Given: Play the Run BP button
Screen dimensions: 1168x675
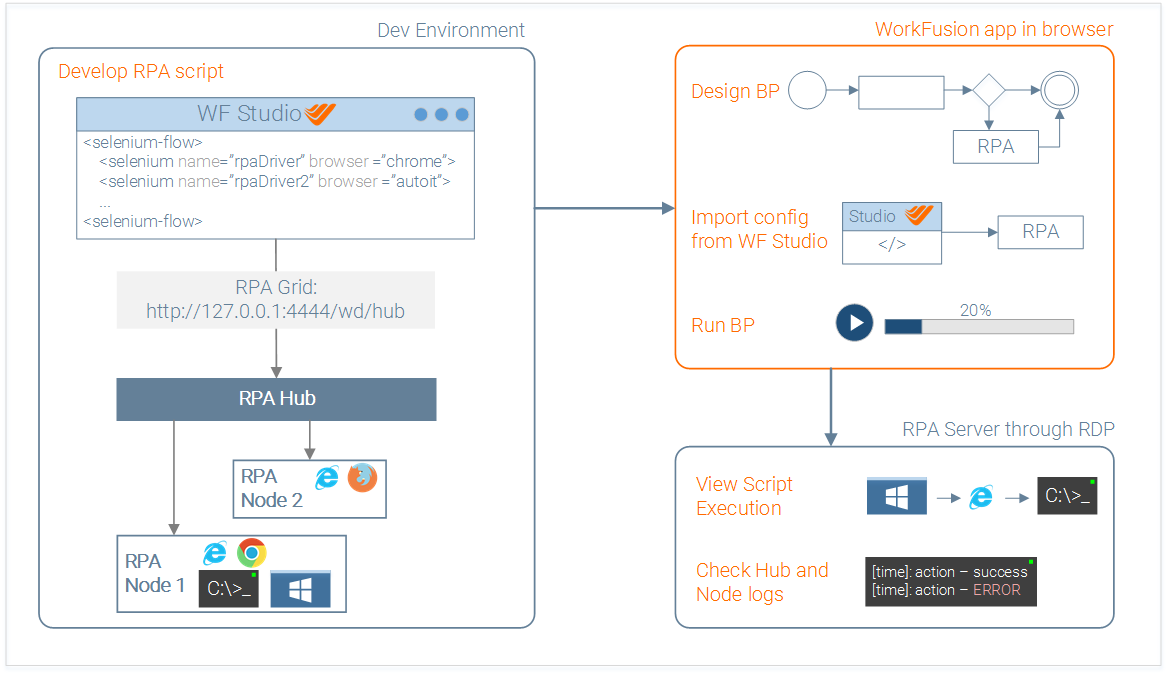Looking at the screenshot, I should tap(854, 323).
